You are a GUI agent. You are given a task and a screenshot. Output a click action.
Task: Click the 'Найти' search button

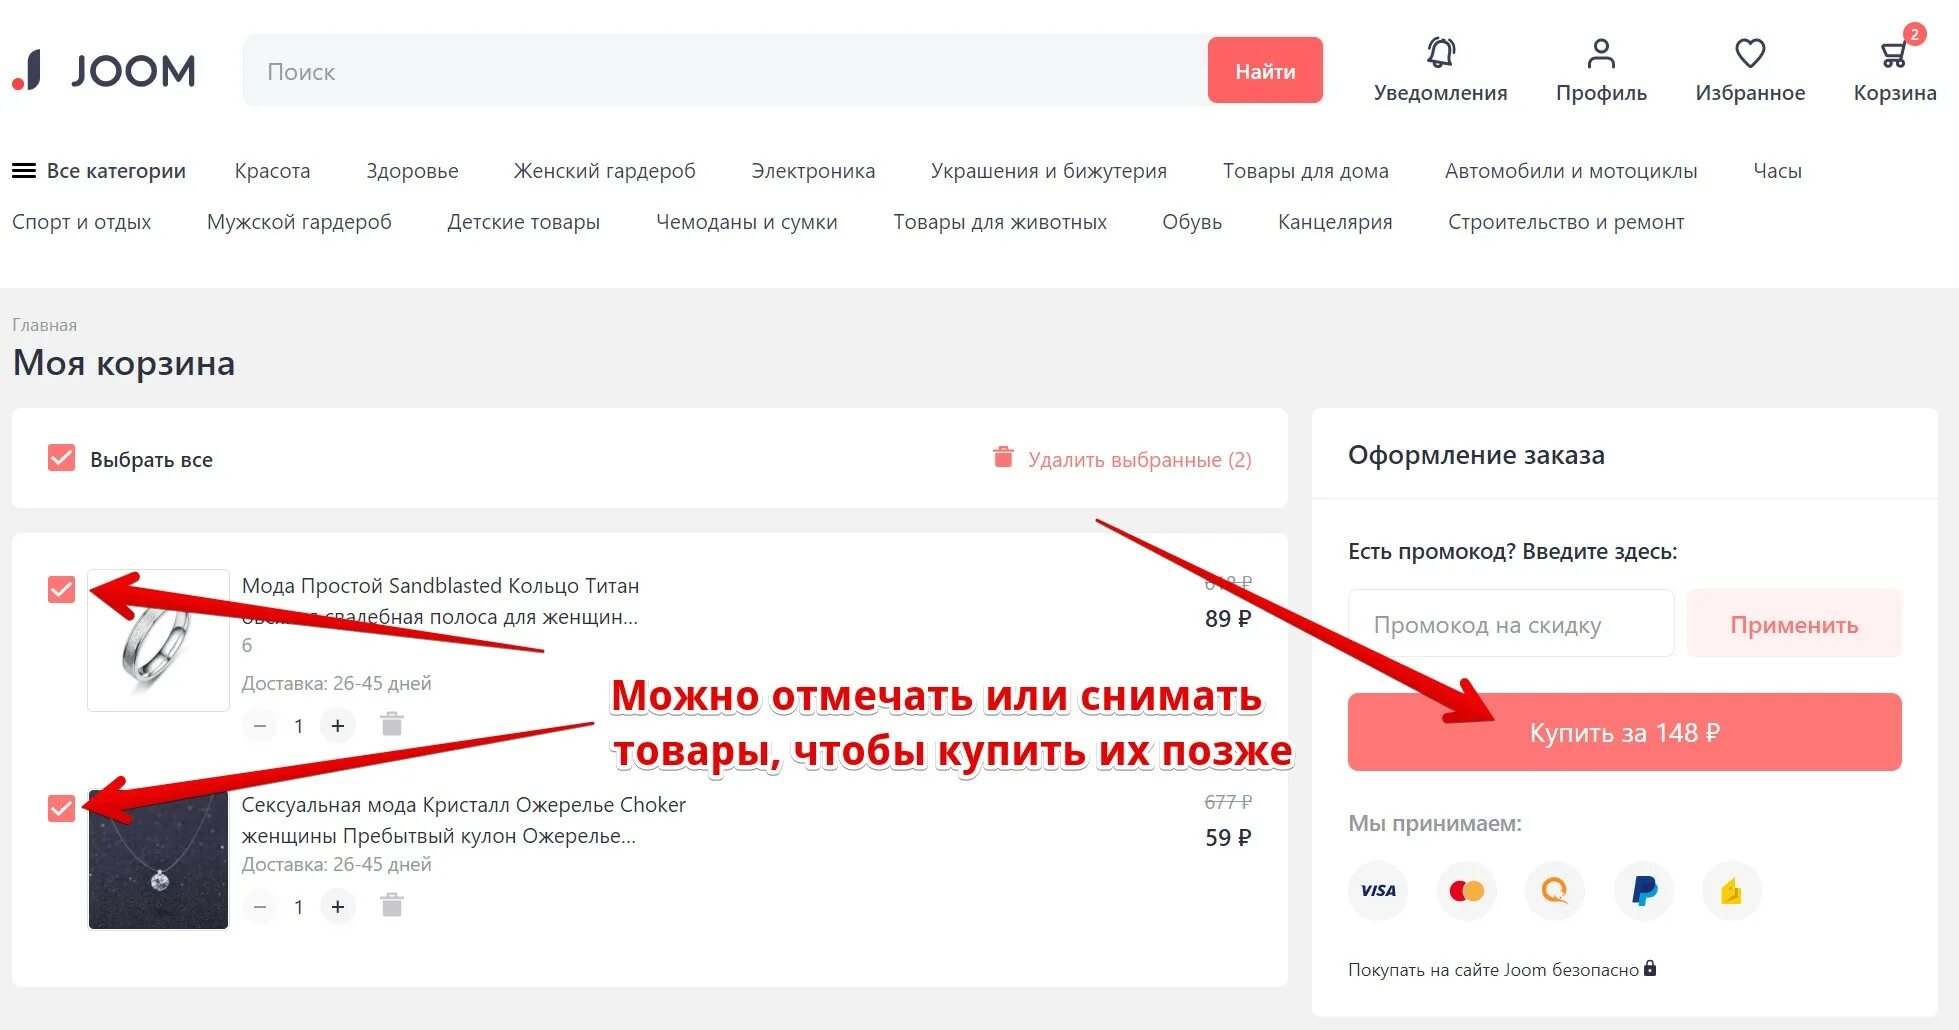click(x=1265, y=71)
